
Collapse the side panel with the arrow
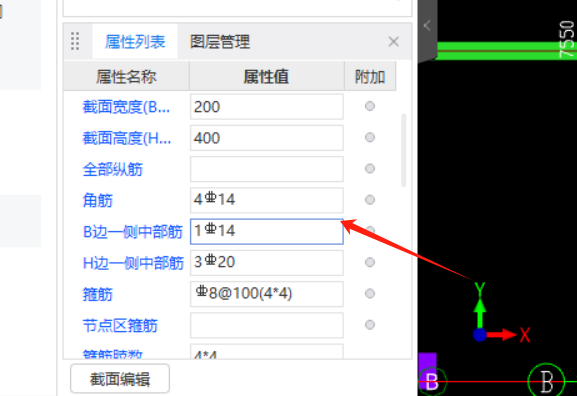[427, 26]
